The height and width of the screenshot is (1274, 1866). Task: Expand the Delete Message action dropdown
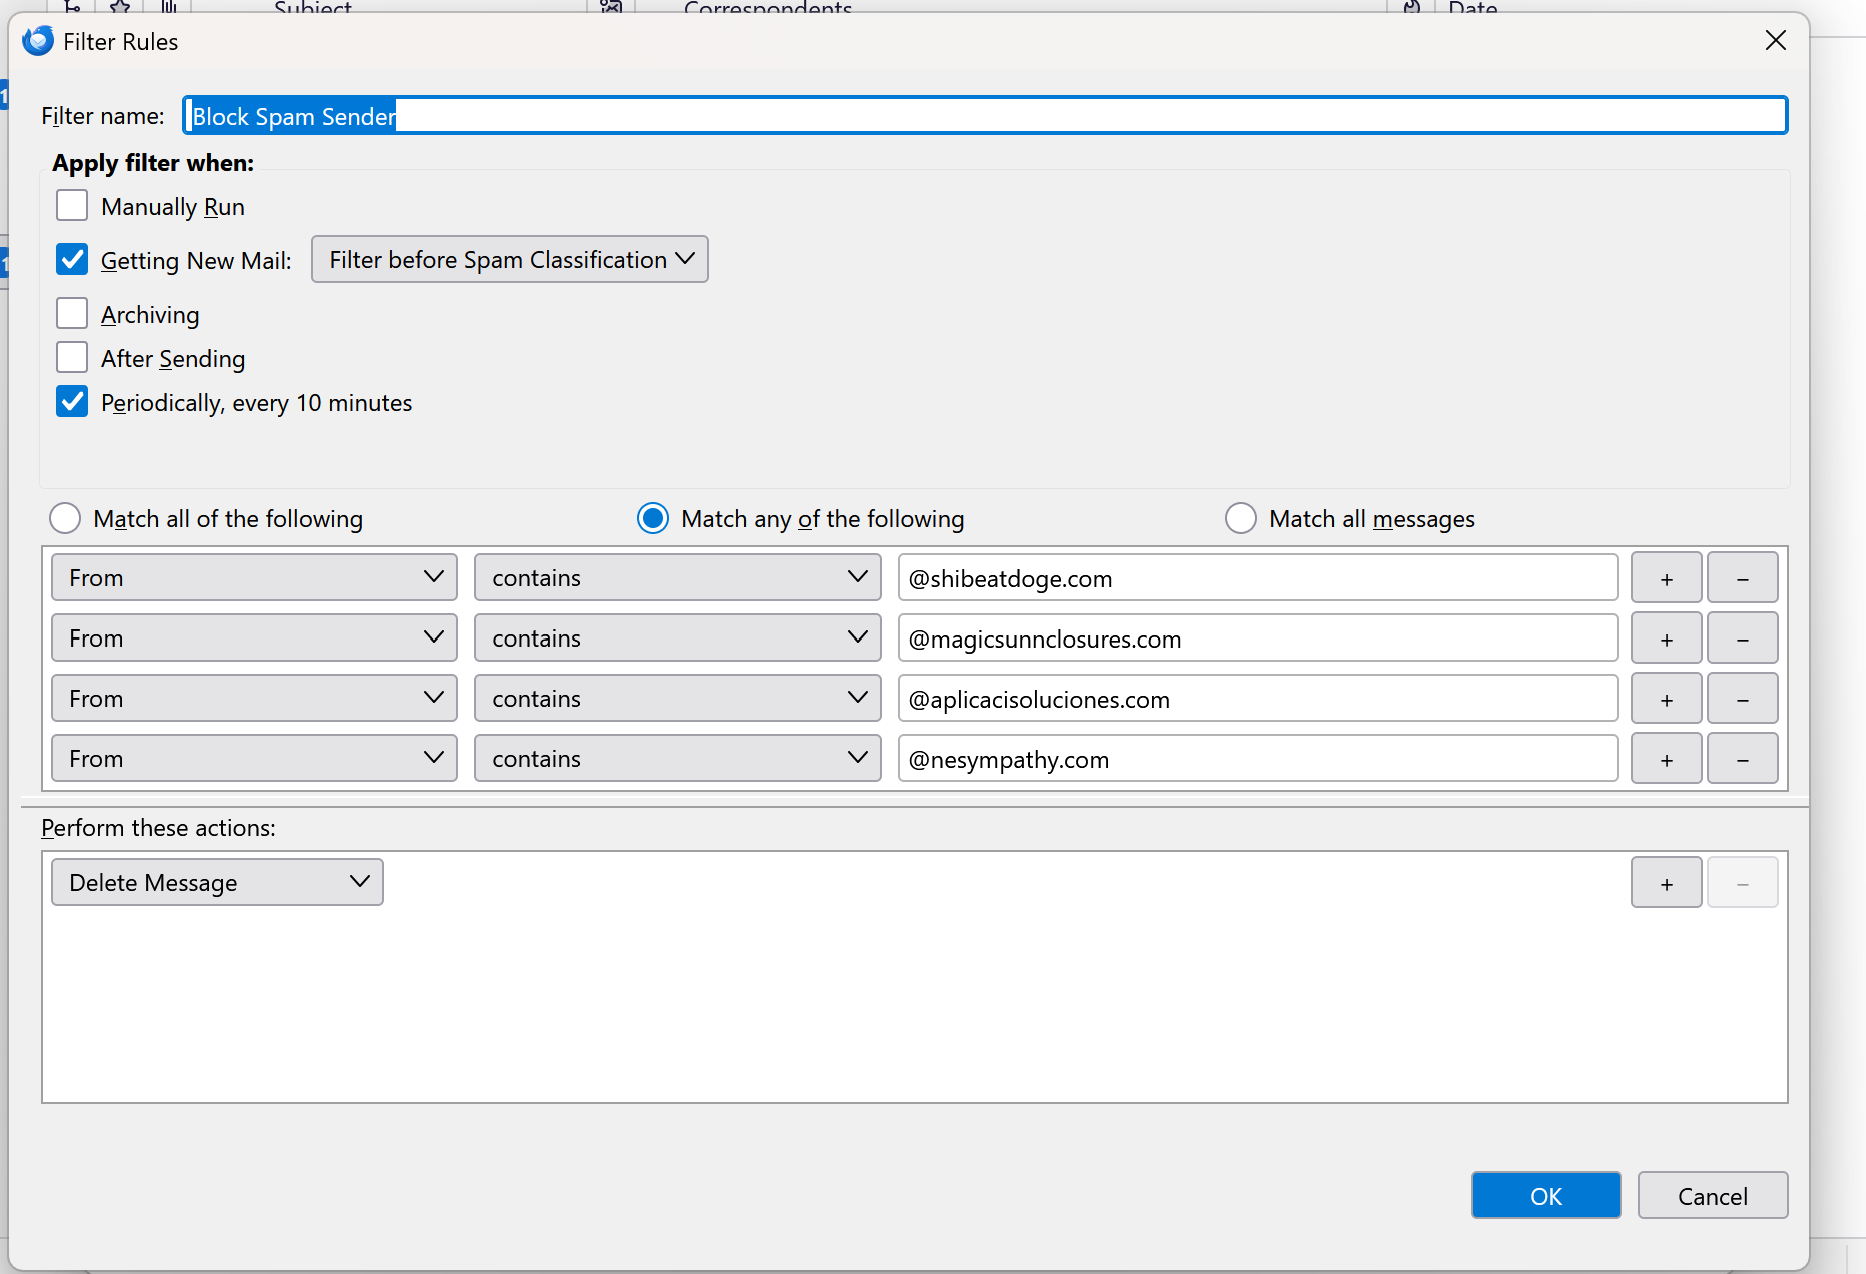pos(217,883)
